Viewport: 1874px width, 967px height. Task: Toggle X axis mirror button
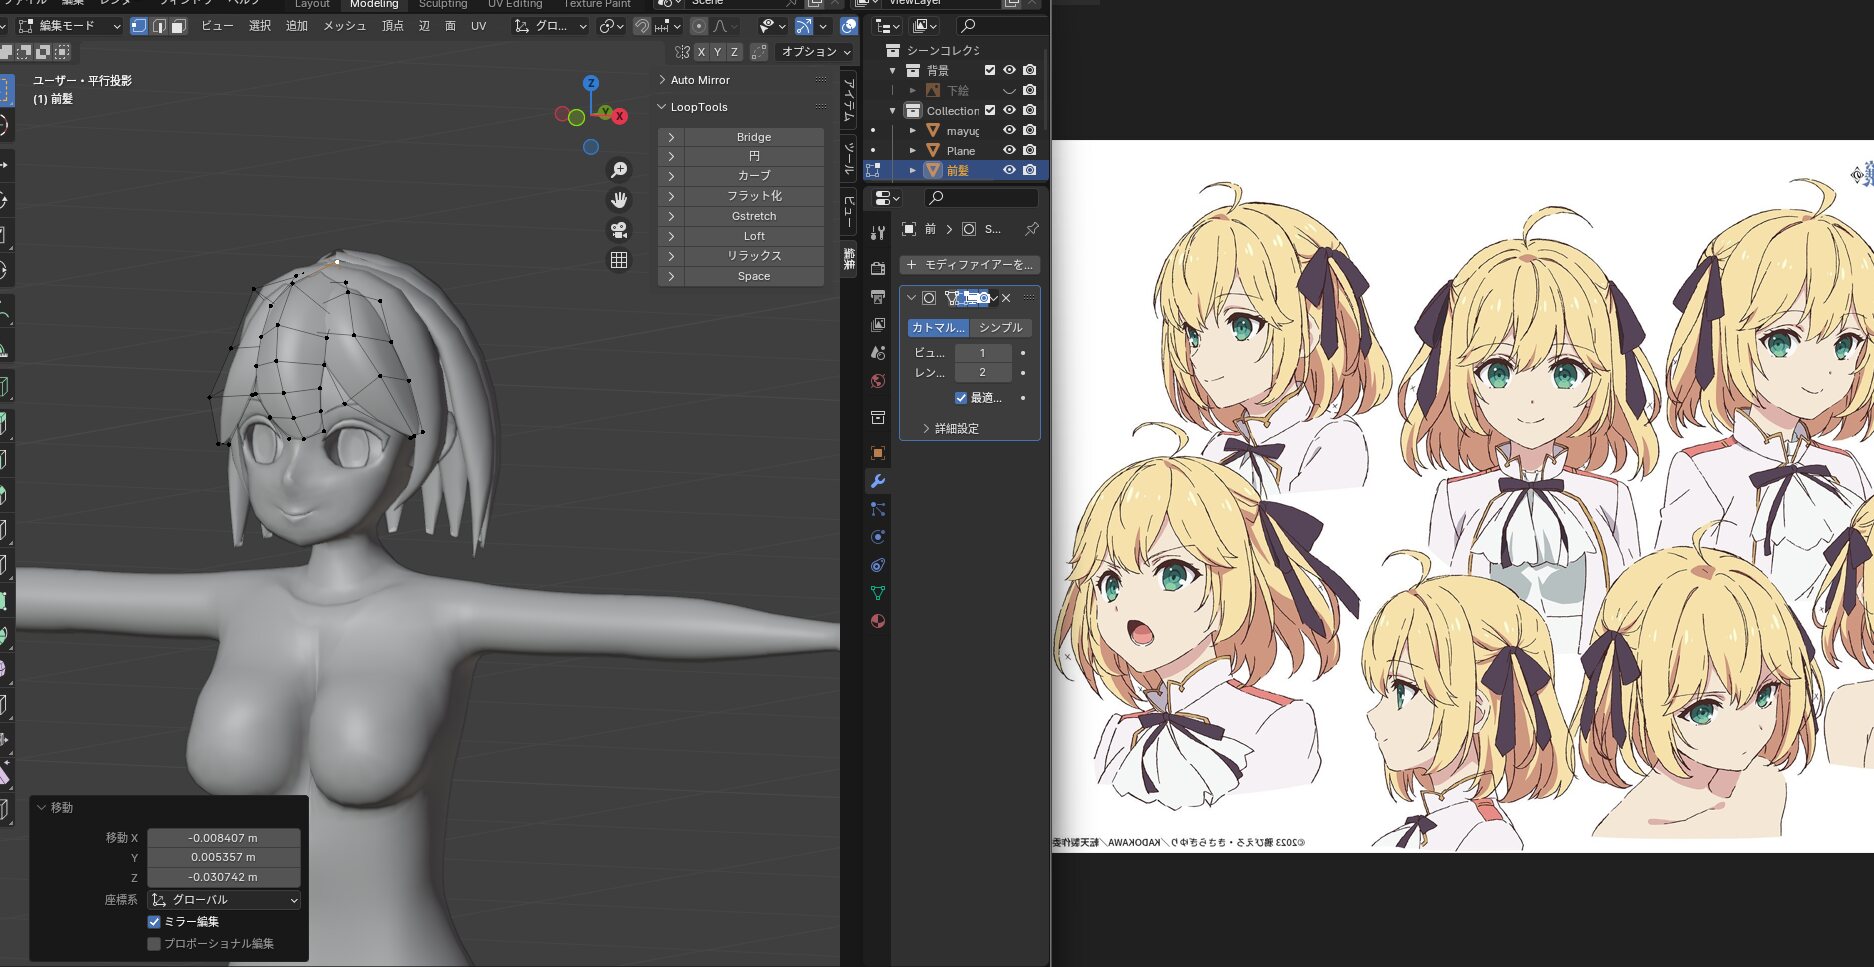click(x=701, y=52)
